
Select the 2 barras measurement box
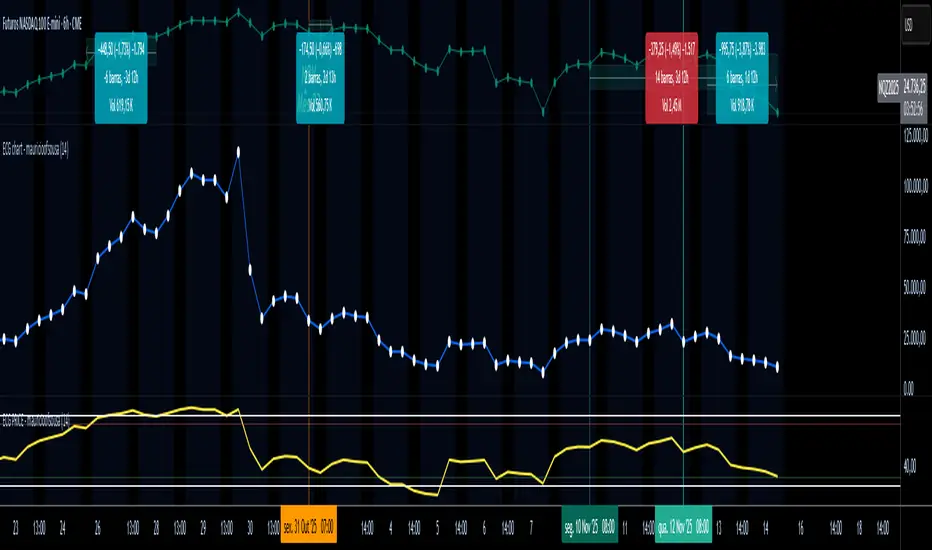(320, 78)
